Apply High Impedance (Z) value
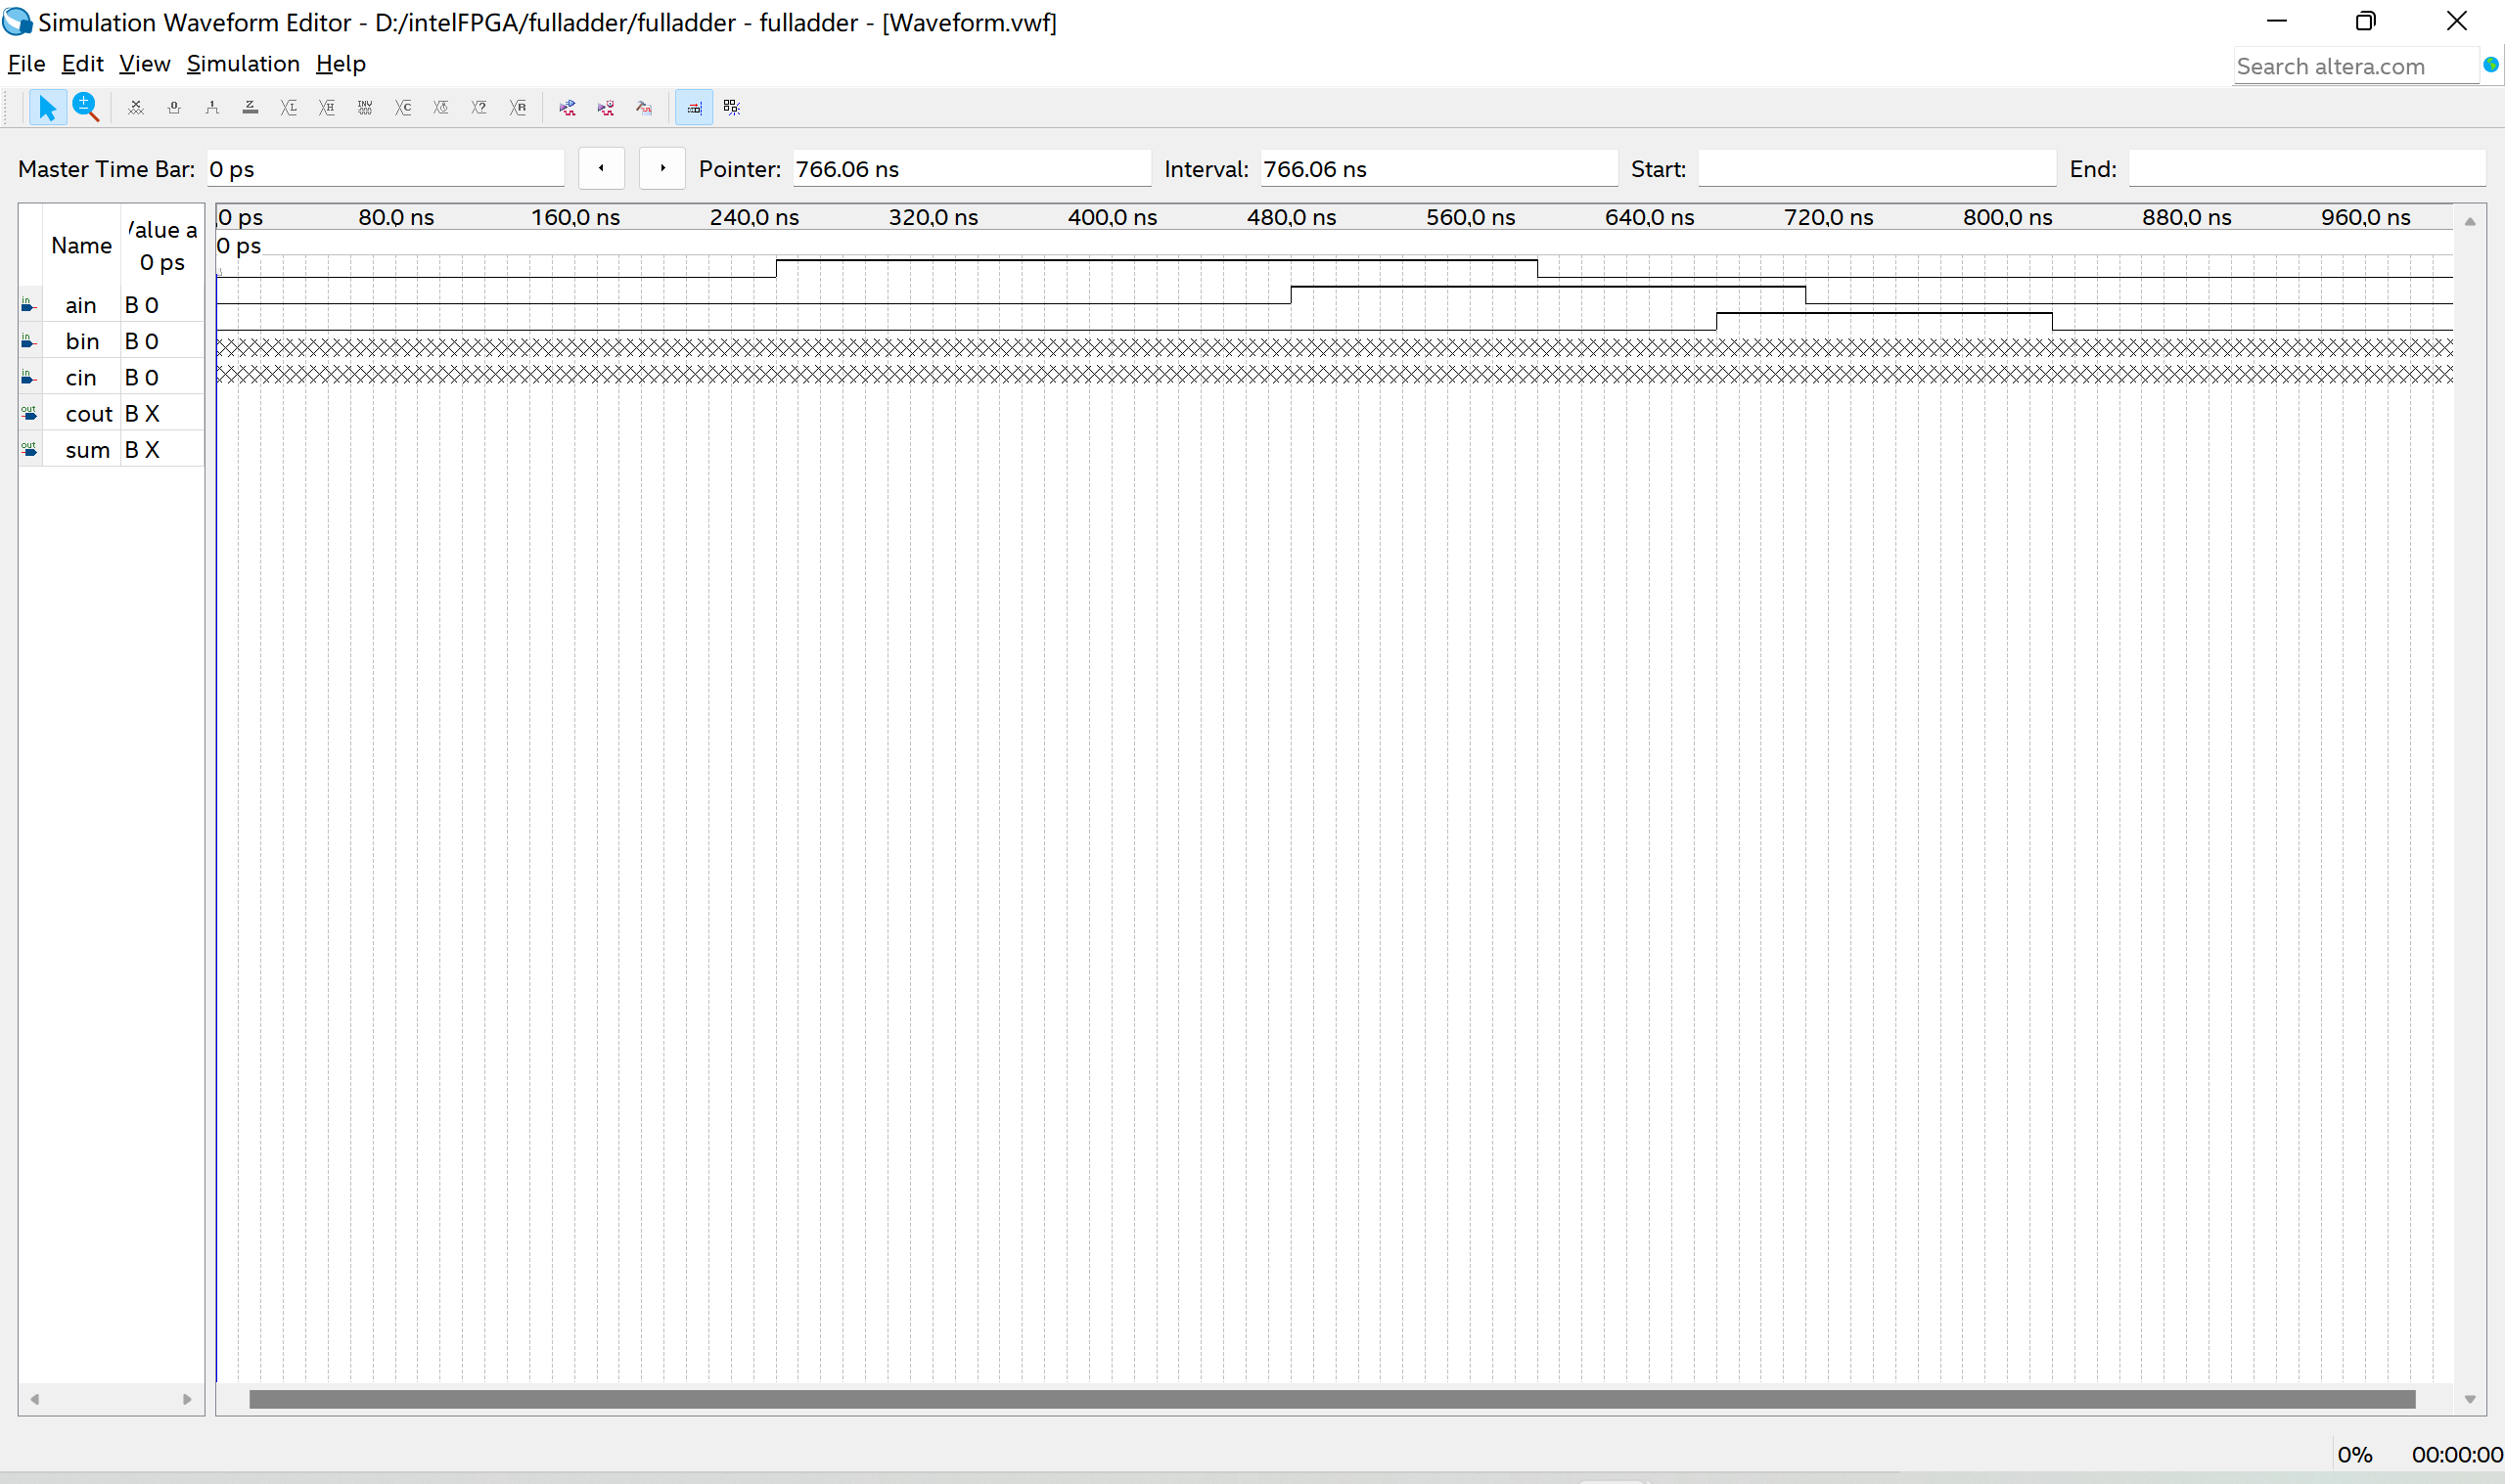Viewport: 2505px width, 1484px height. [x=250, y=107]
